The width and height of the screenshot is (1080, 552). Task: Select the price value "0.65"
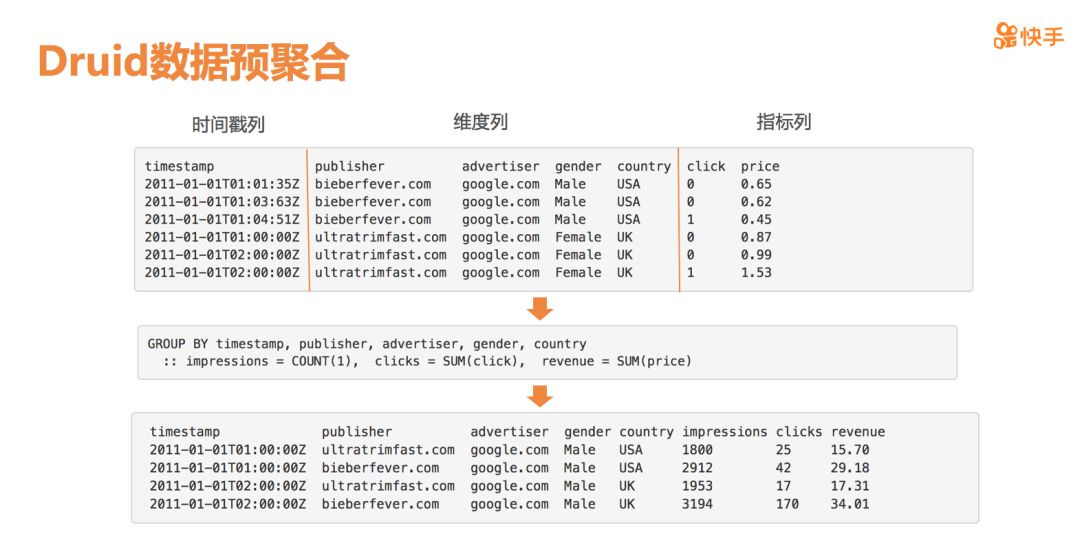[756, 184]
